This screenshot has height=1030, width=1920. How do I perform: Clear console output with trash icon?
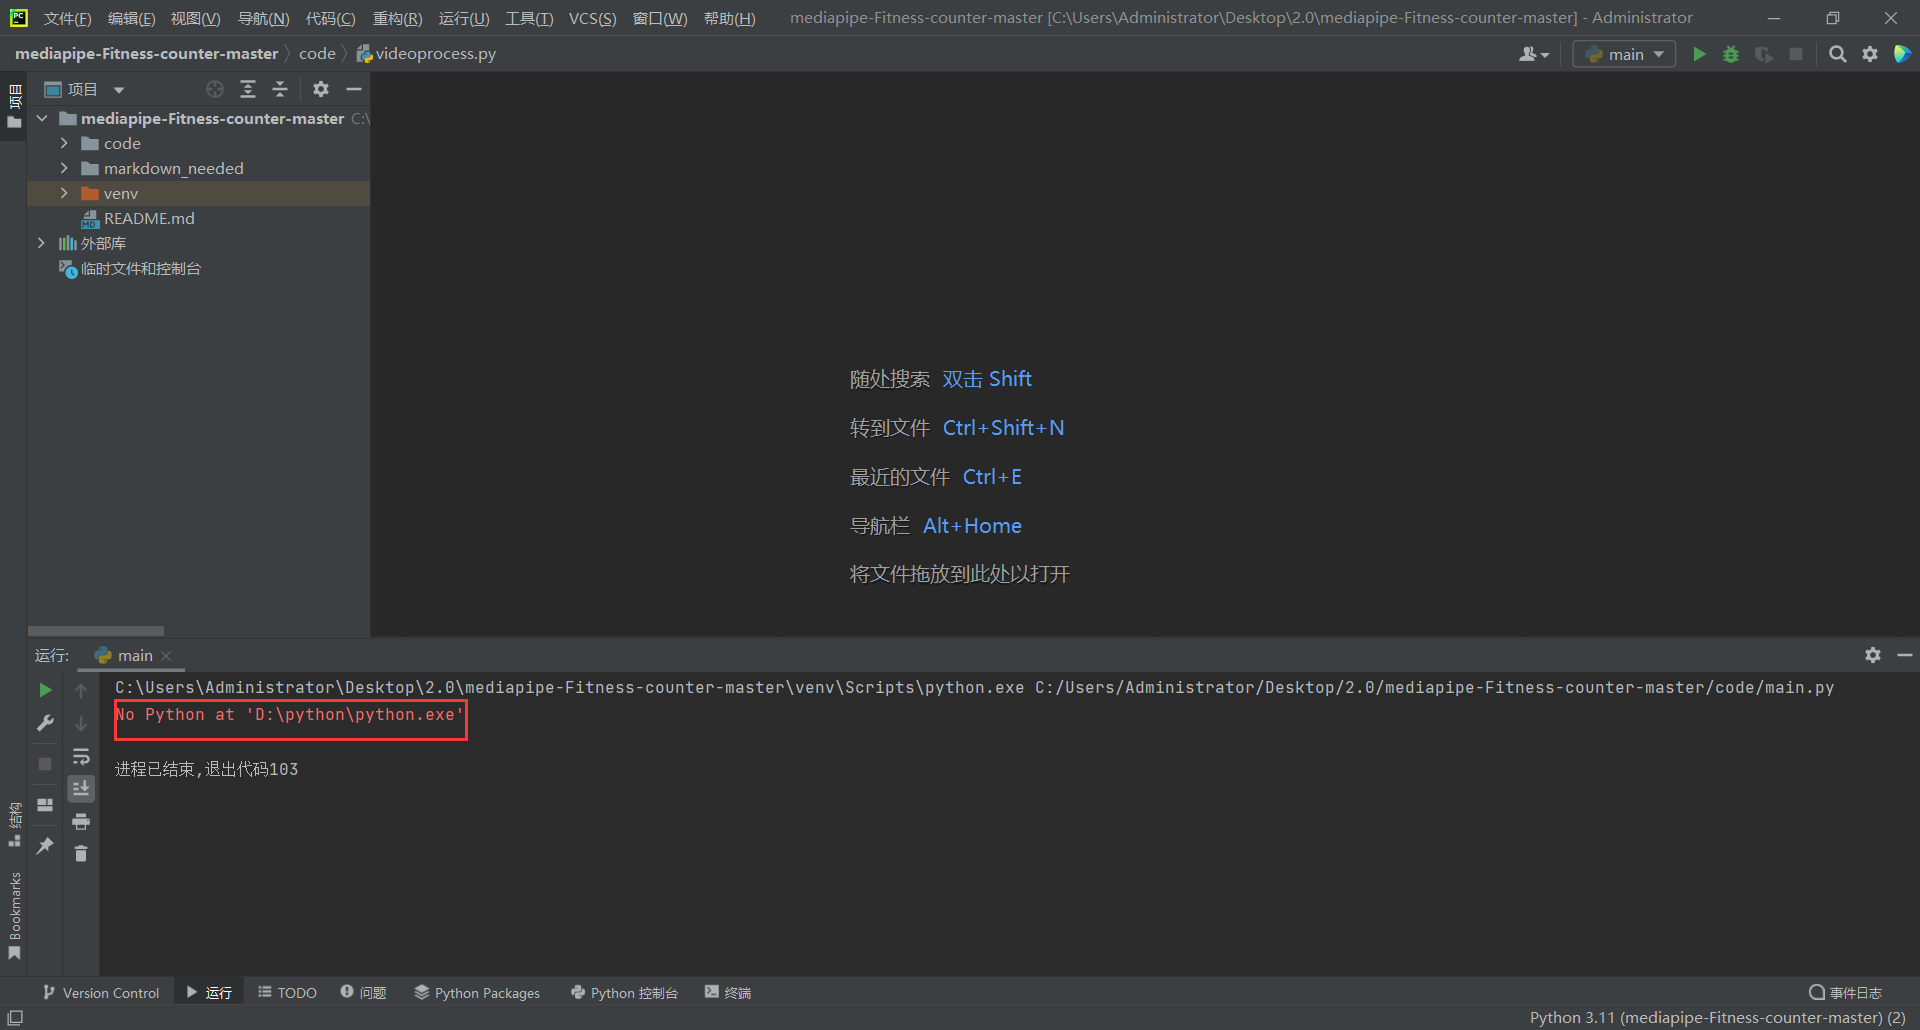[x=81, y=853]
